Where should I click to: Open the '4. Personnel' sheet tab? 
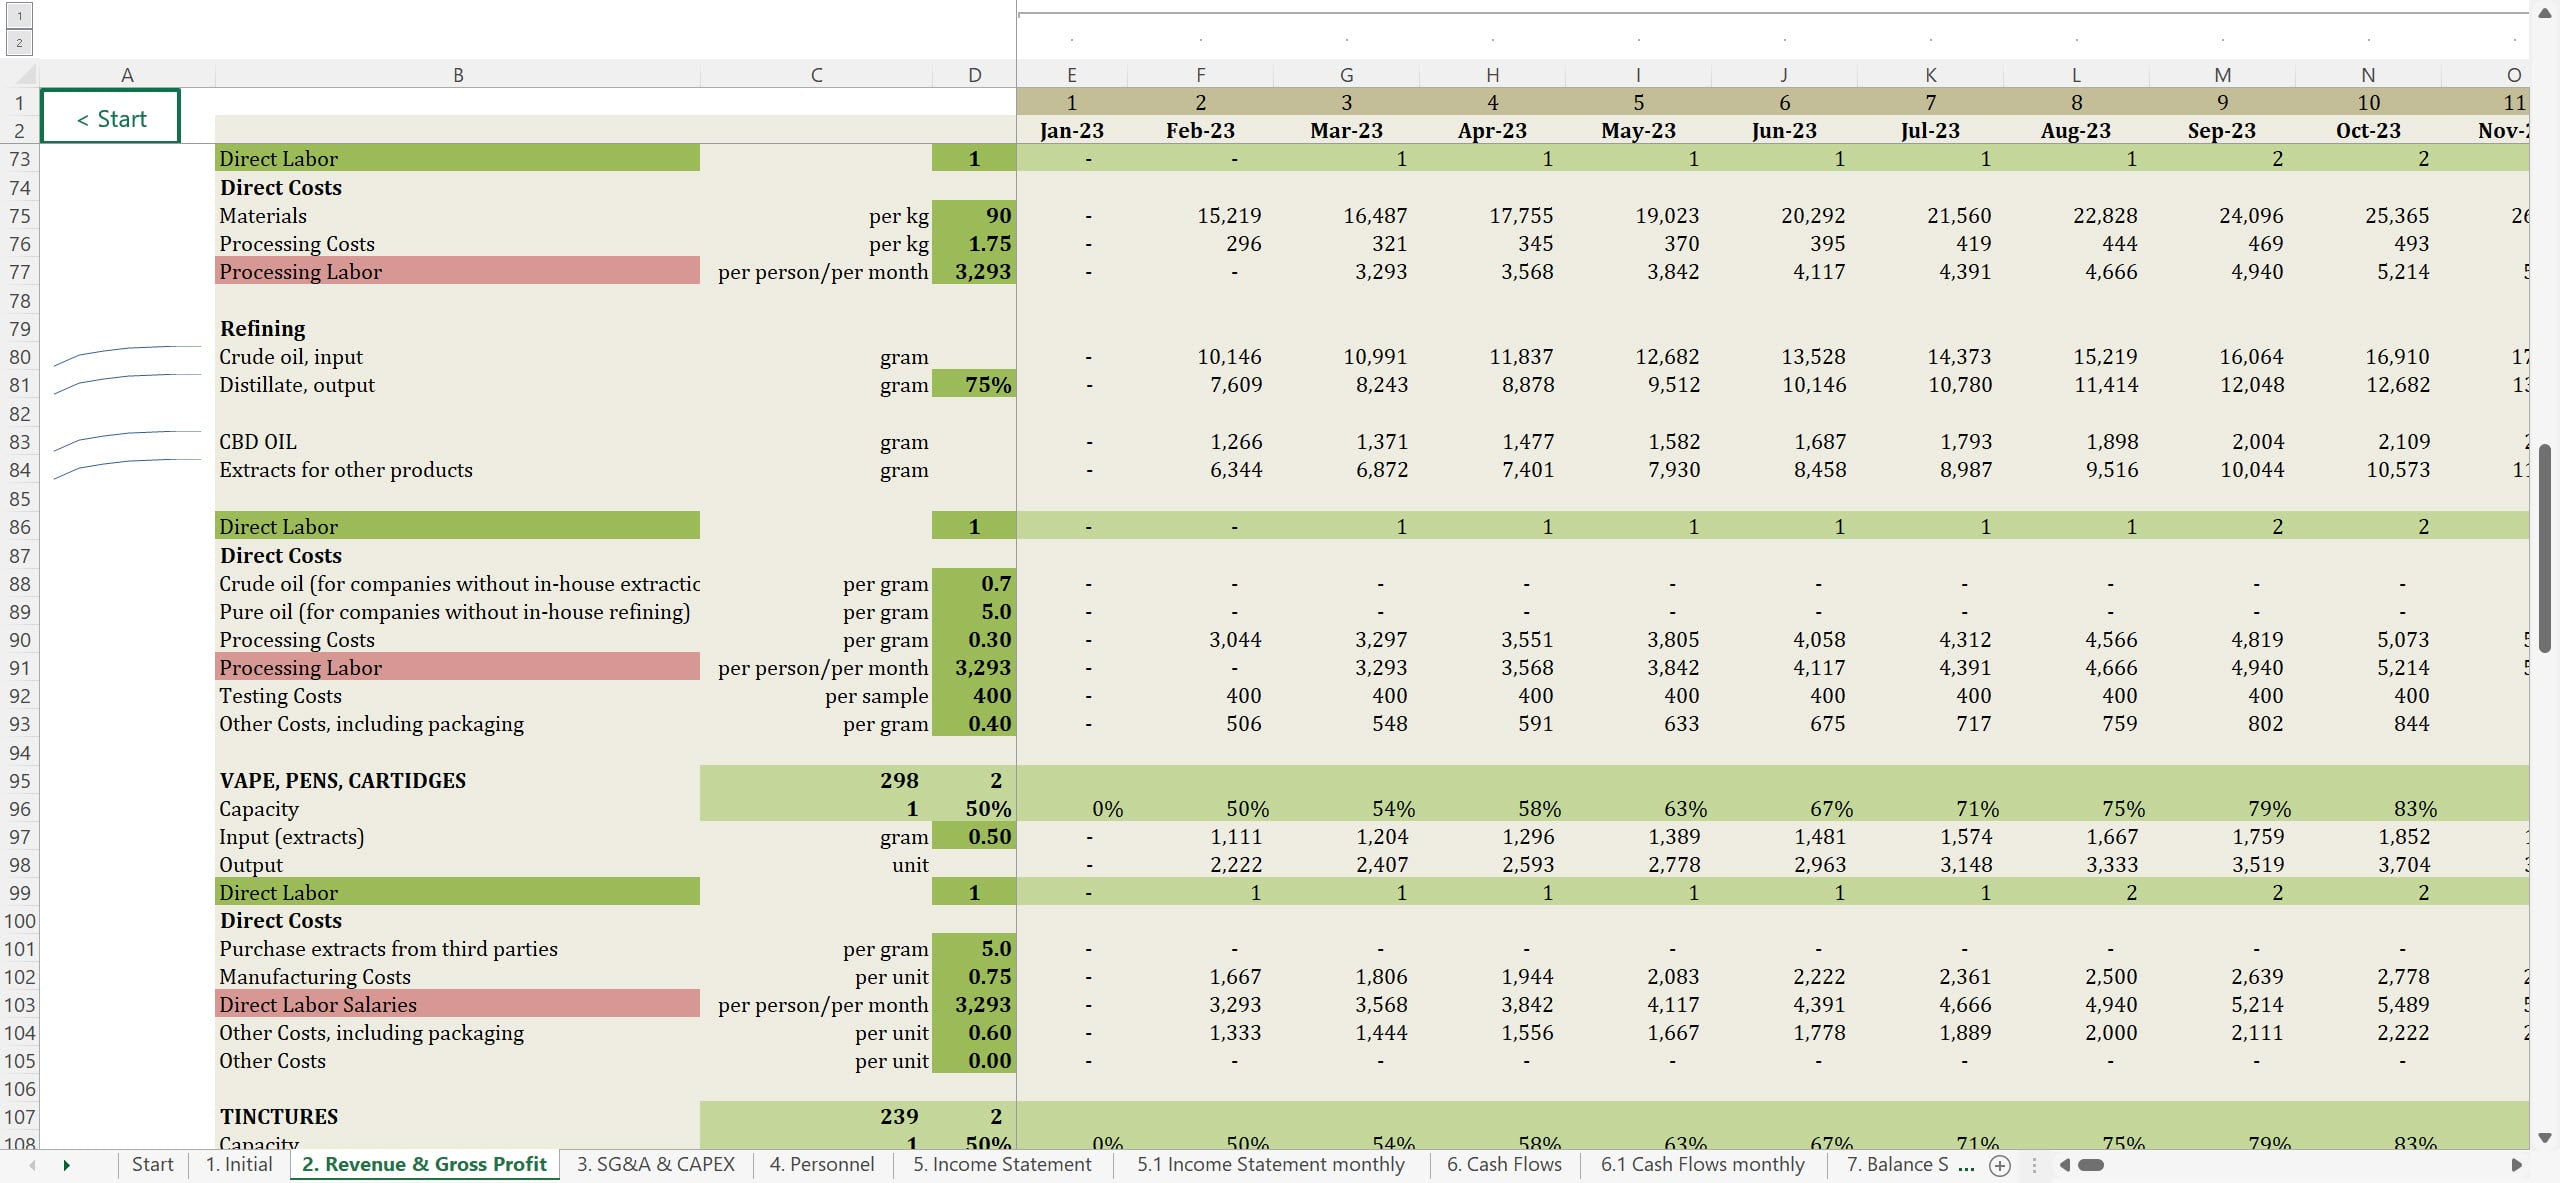tap(821, 1164)
